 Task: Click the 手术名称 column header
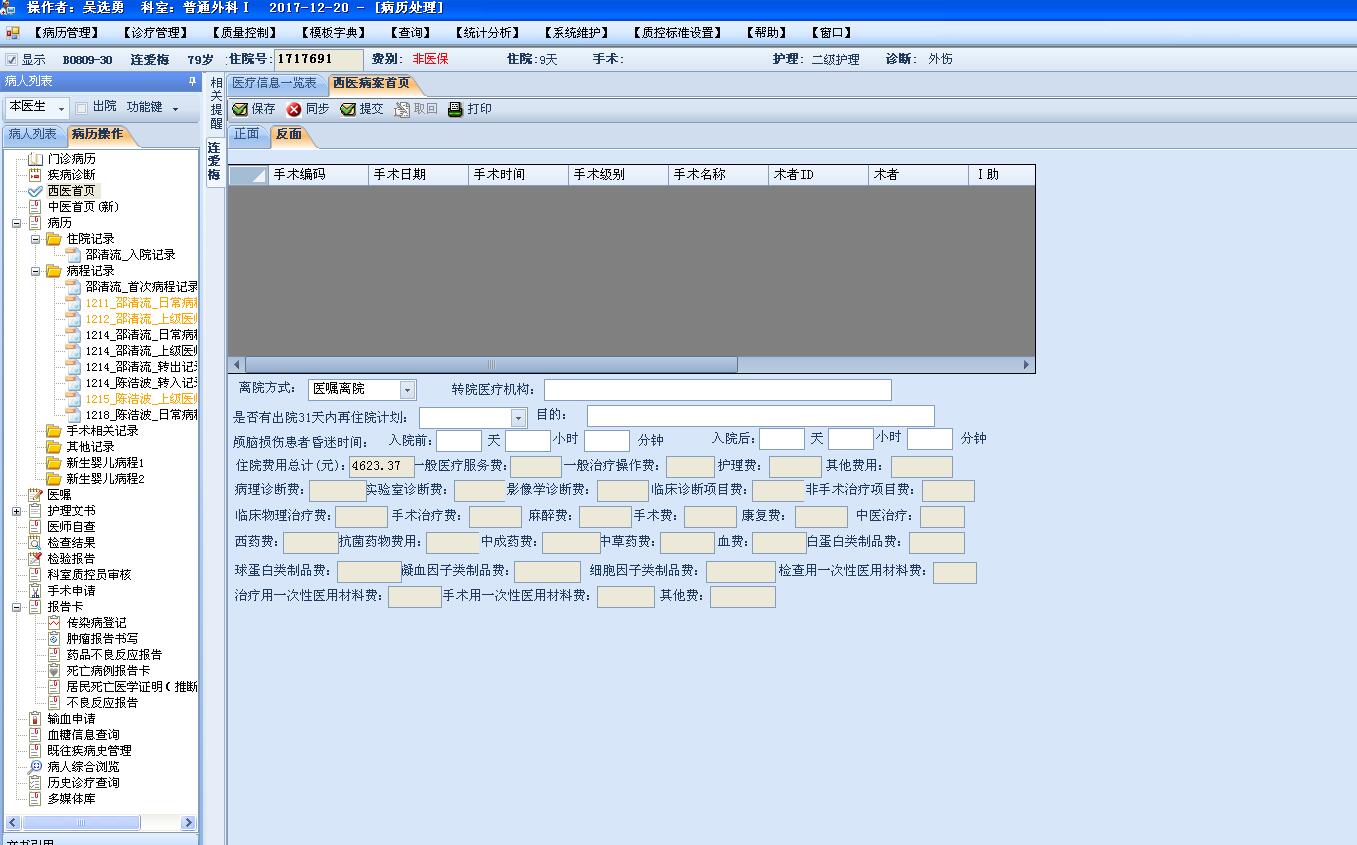point(718,174)
